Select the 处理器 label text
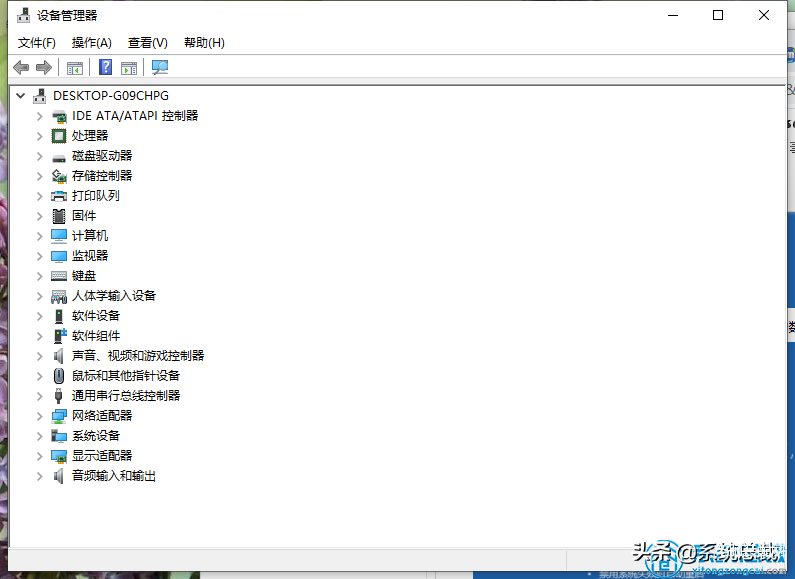 [x=90, y=136]
